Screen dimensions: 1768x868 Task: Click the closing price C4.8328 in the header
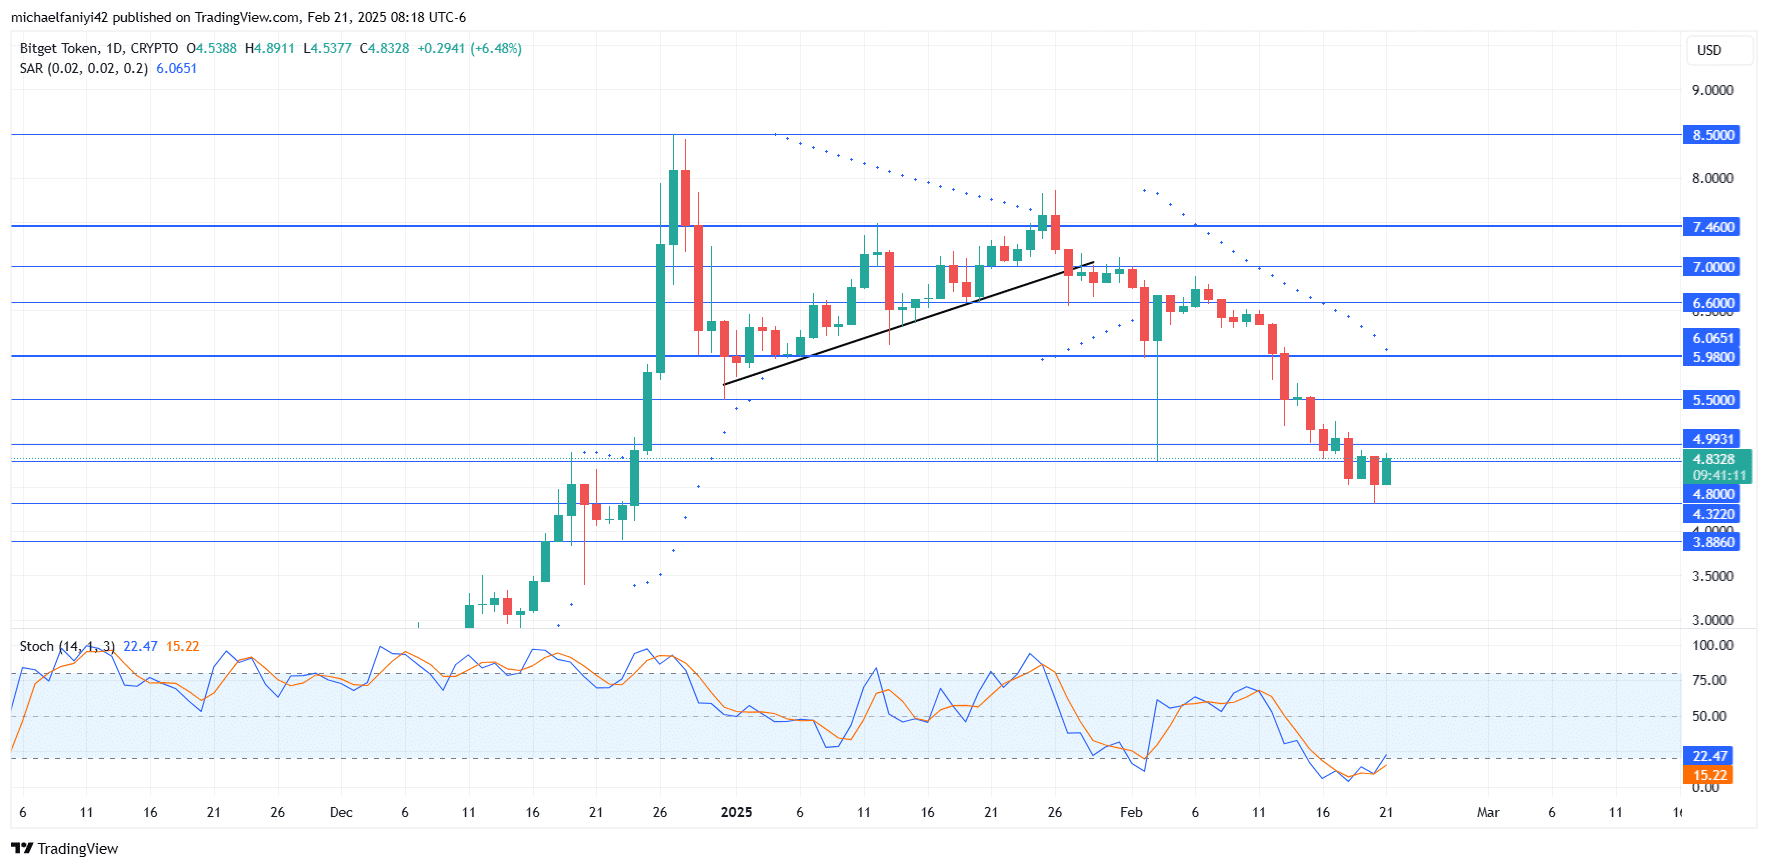pyautogui.click(x=385, y=48)
